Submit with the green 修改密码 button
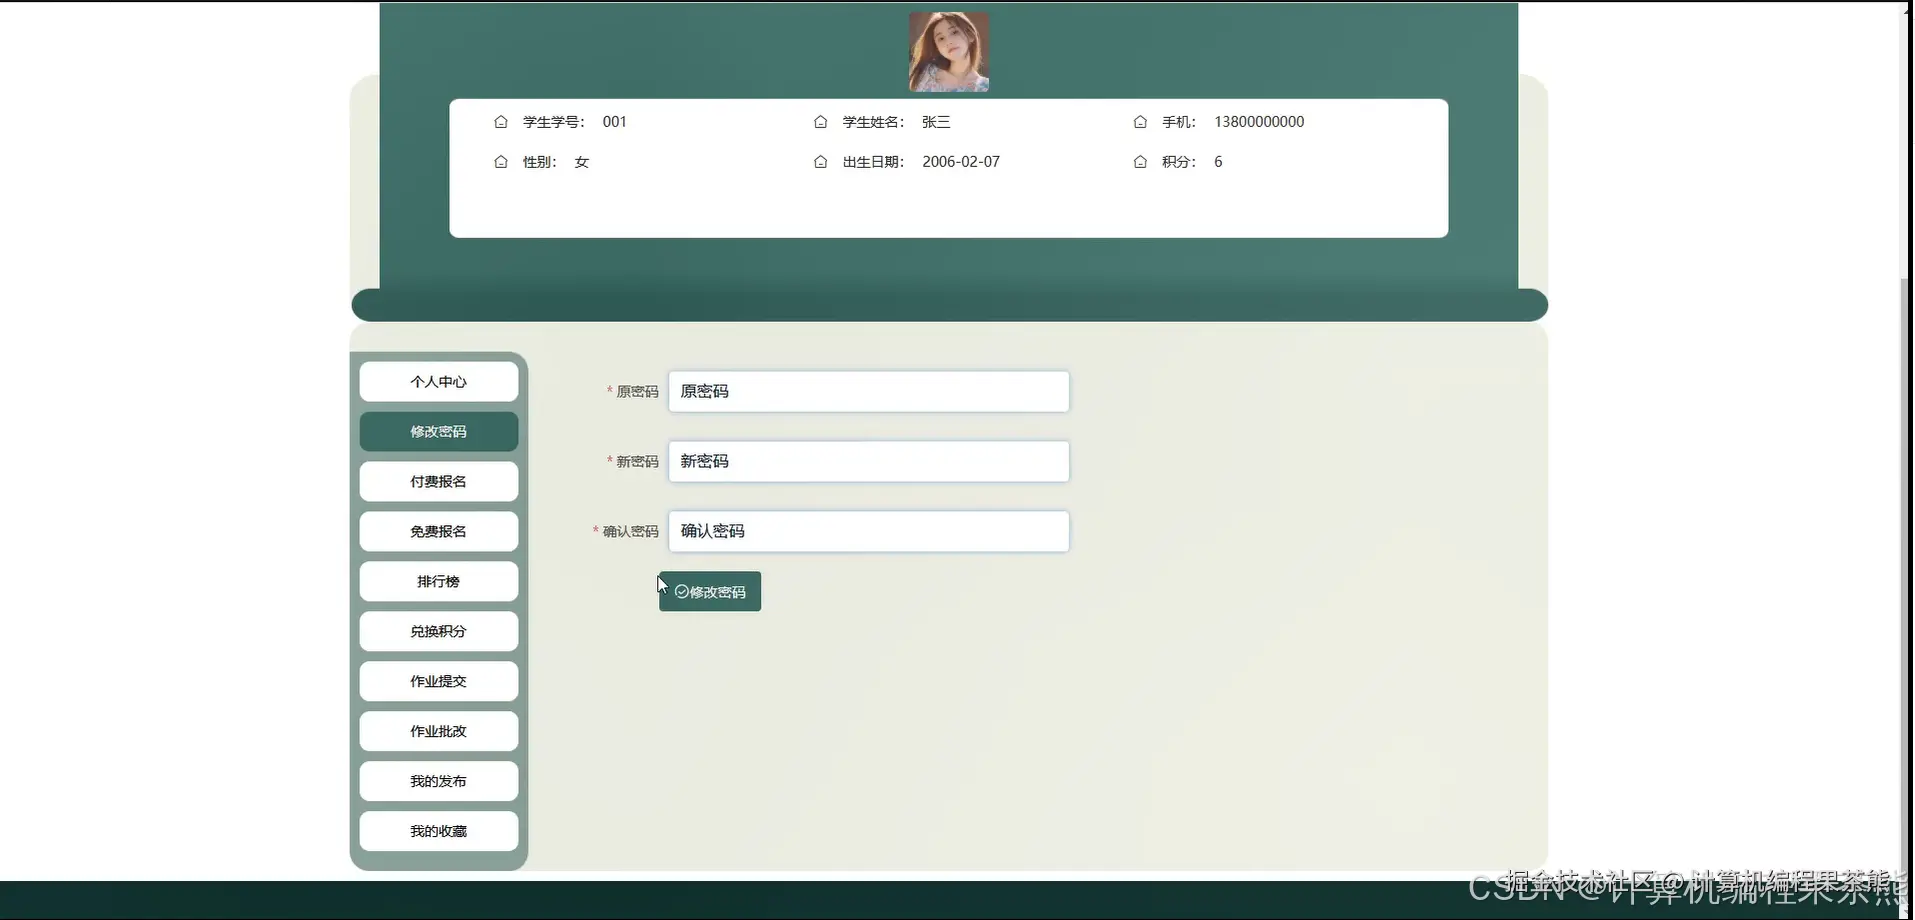1915x920 pixels. pyautogui.click(x=710, y=592)
